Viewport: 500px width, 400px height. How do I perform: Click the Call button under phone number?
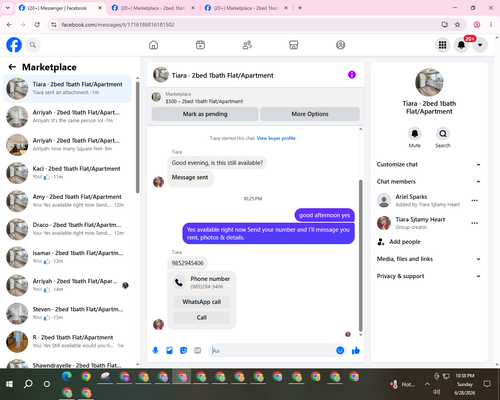pos(202,317)
